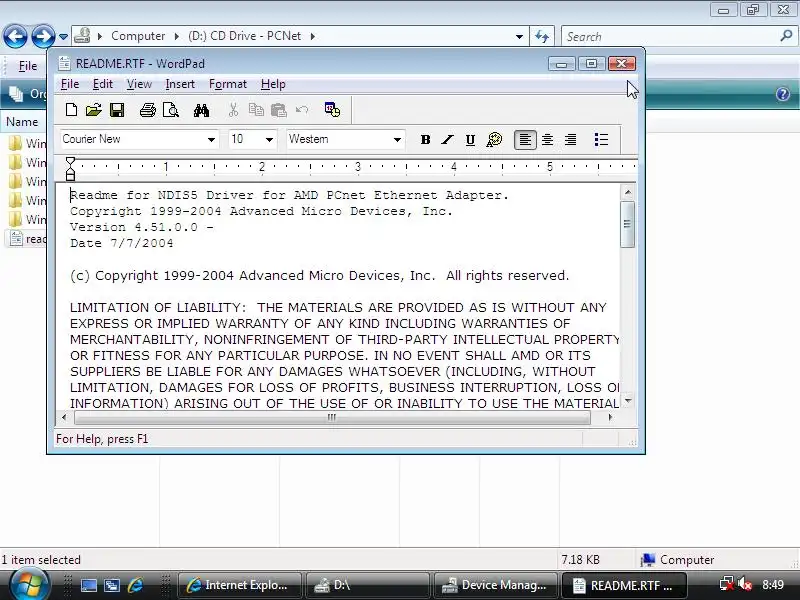
Task: Undo the last action in WordPad
Action: pyautogui.click(x=302, y=110)
